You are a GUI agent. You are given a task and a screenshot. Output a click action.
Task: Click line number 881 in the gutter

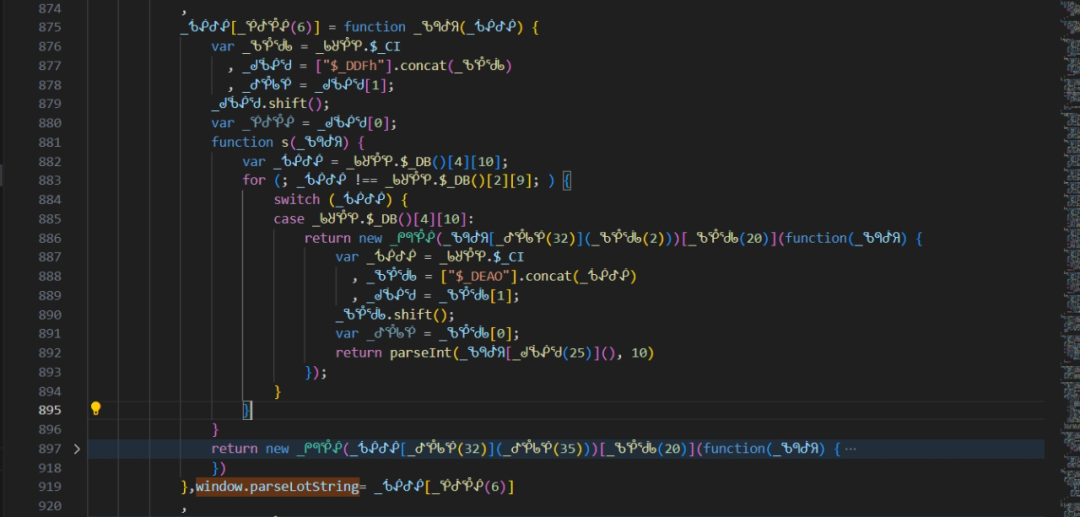[48, 142]
